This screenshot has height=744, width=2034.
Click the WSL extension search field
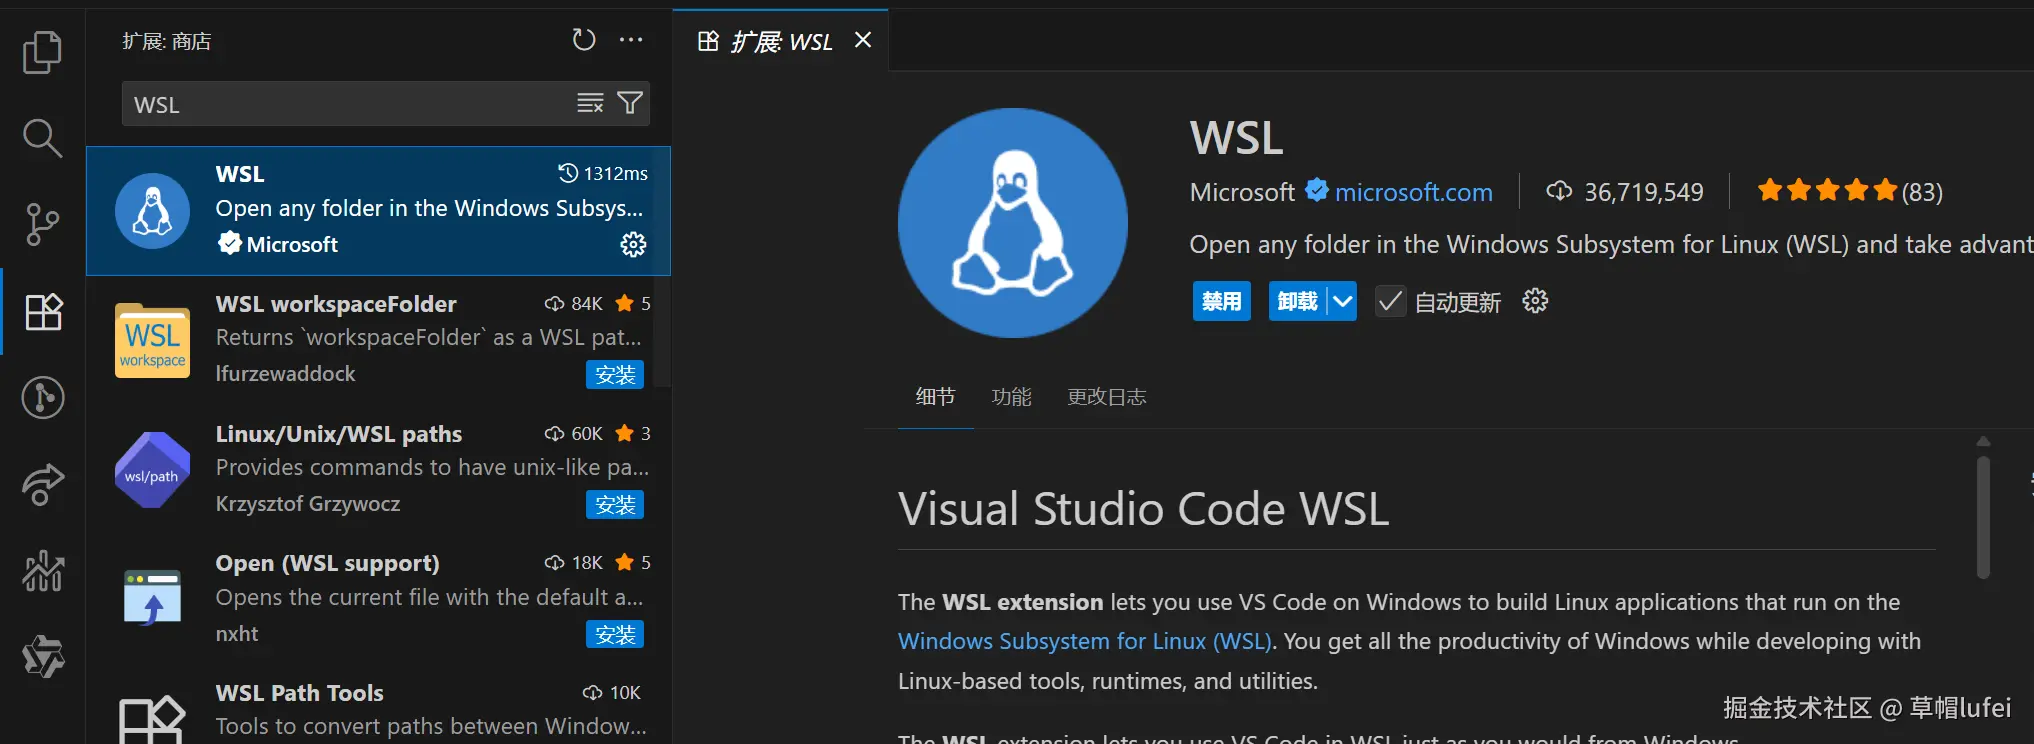pyautogui.click(x=345, y=104)
